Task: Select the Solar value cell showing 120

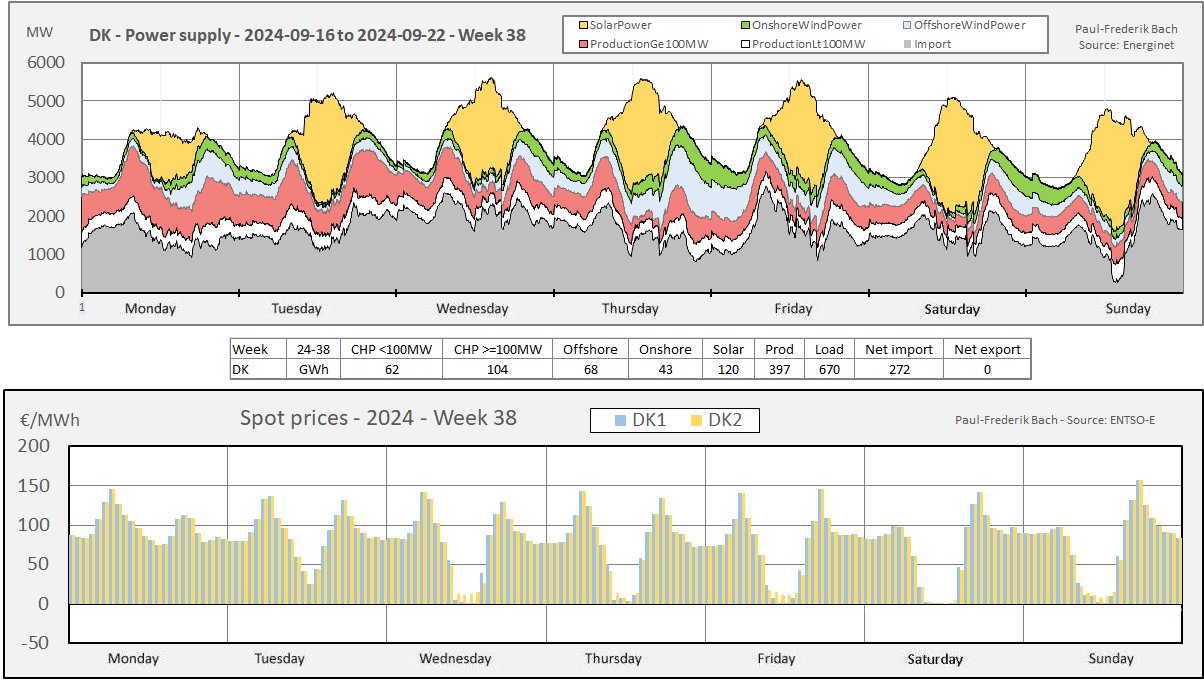Action: 729,369
